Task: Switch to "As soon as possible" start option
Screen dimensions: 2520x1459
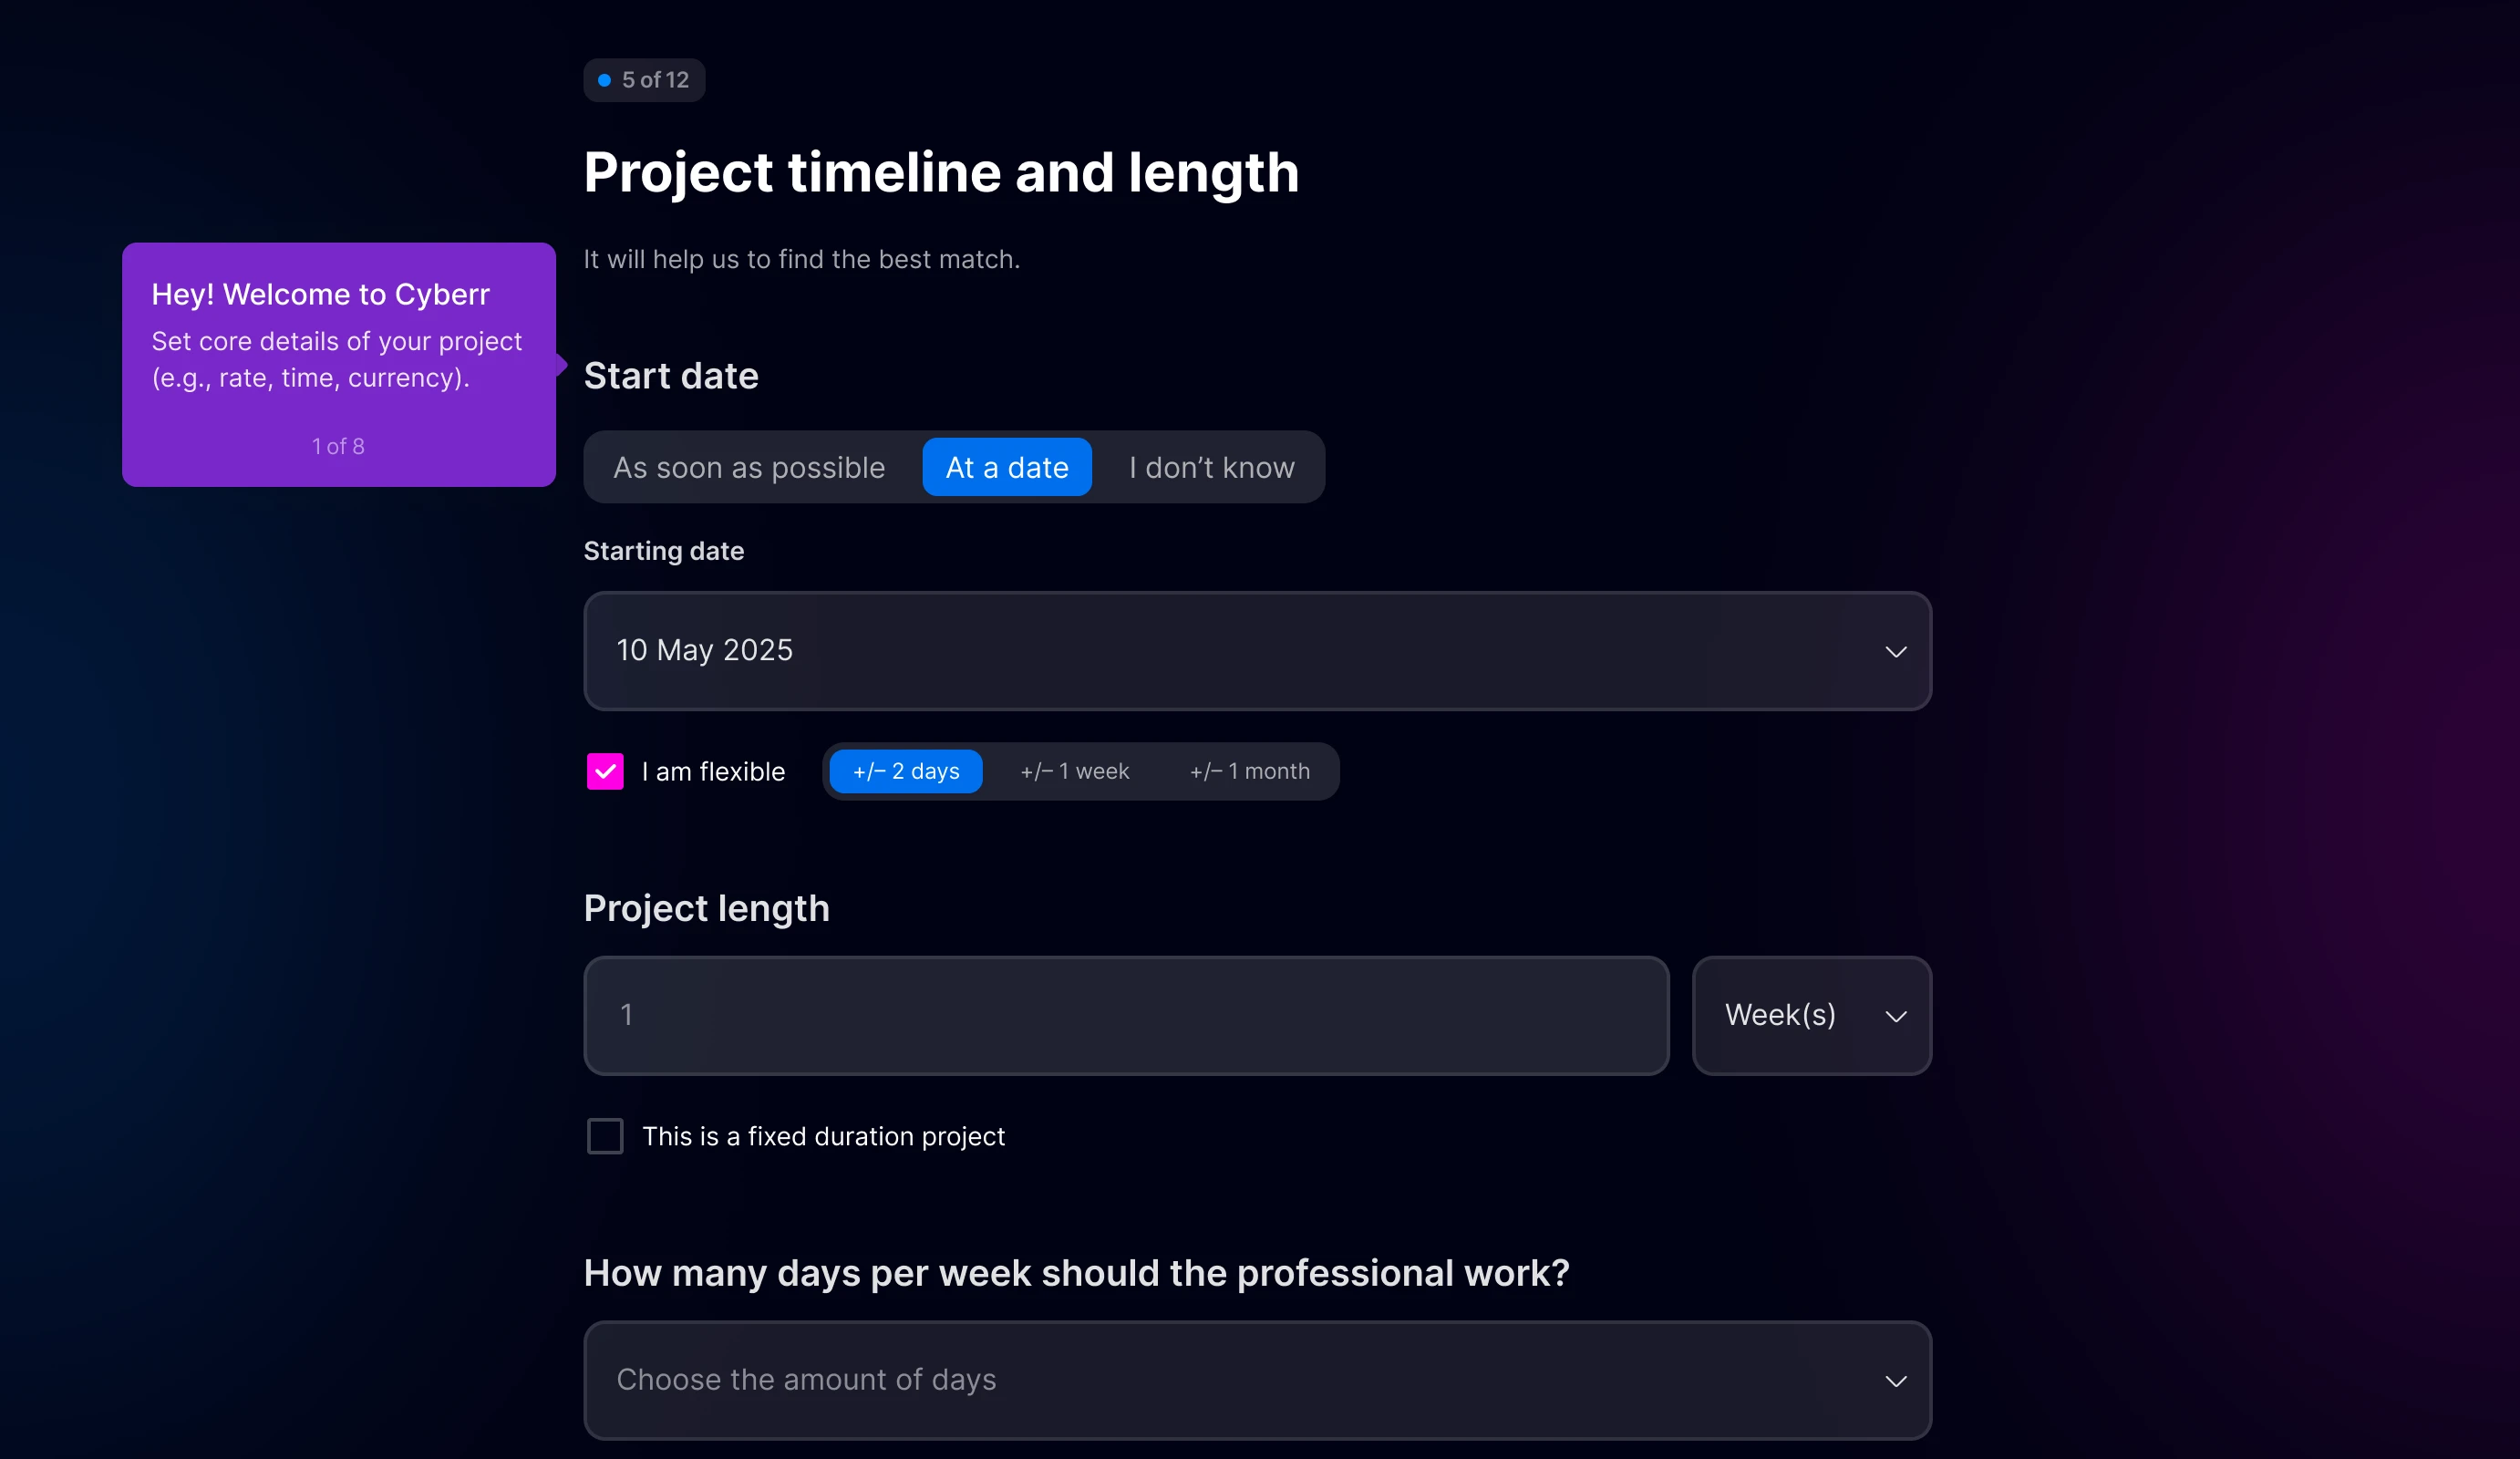Action: [749, 467]
